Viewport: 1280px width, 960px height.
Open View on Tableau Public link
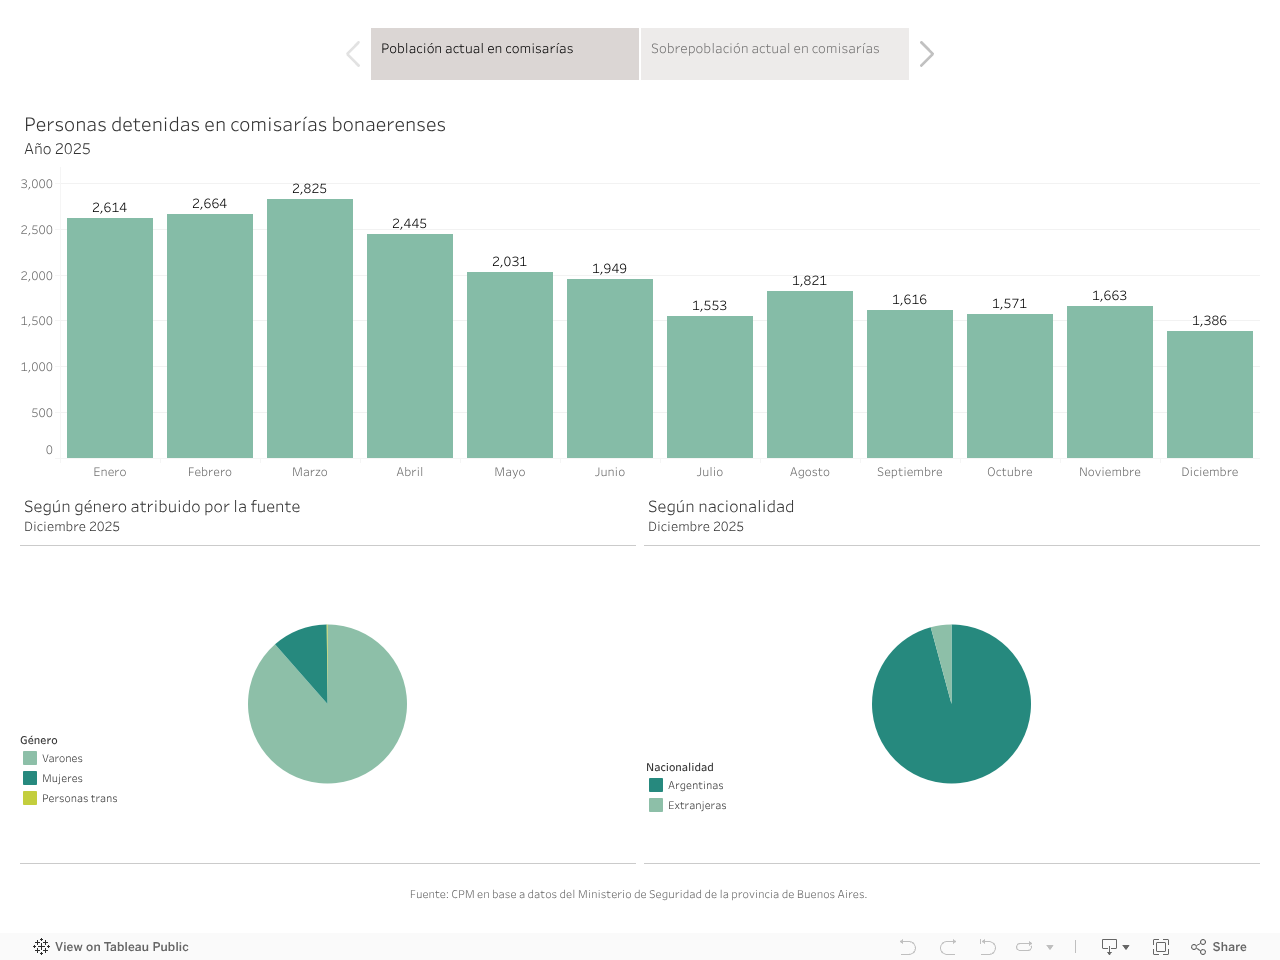coord(121,947)
